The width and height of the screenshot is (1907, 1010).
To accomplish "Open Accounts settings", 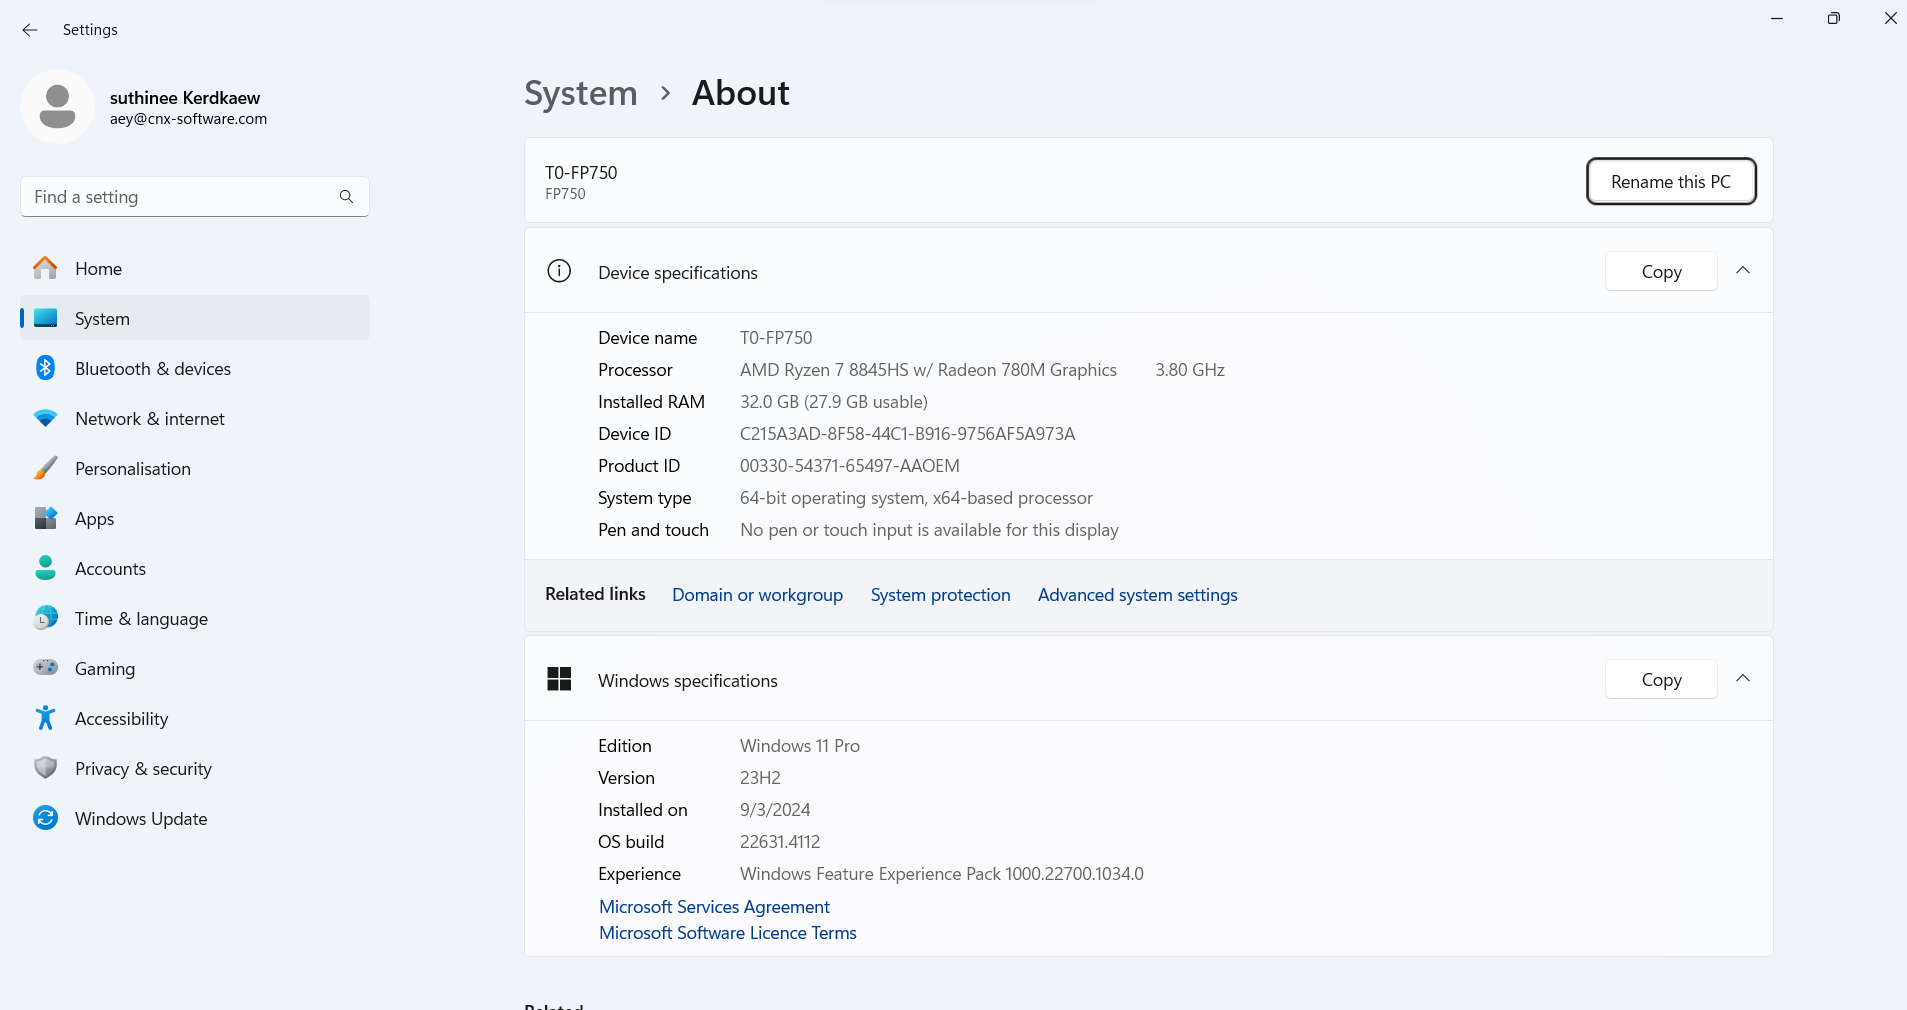I will coord(195,568).
